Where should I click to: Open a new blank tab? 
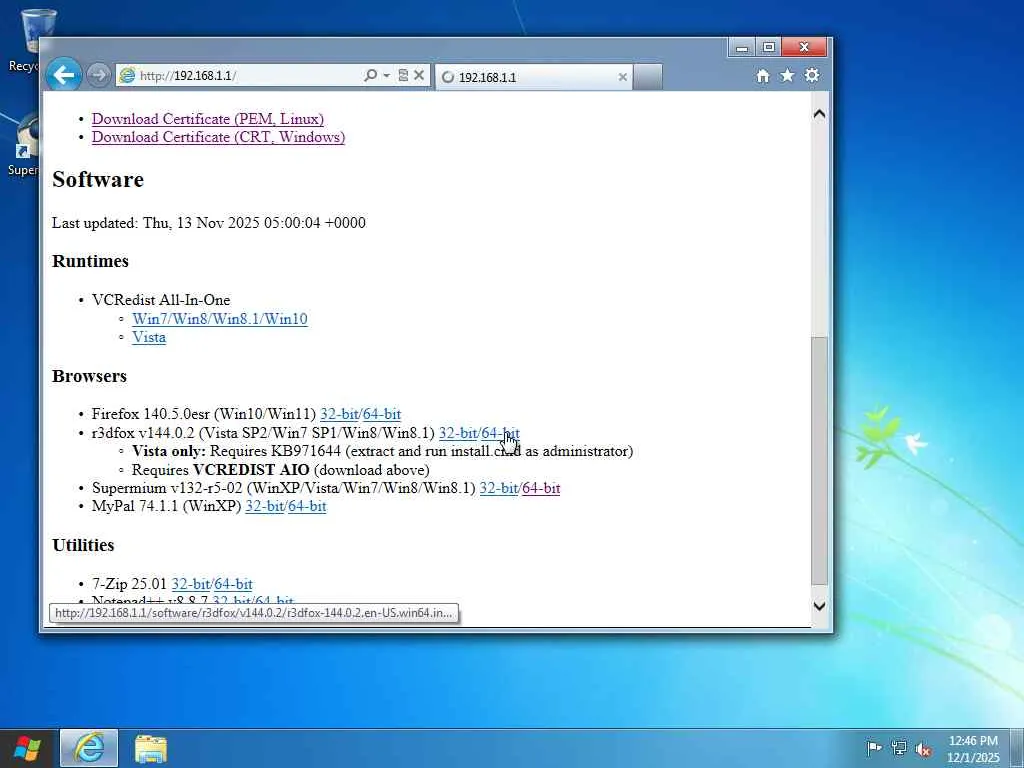pyautogui.click(x=648, y=77)
